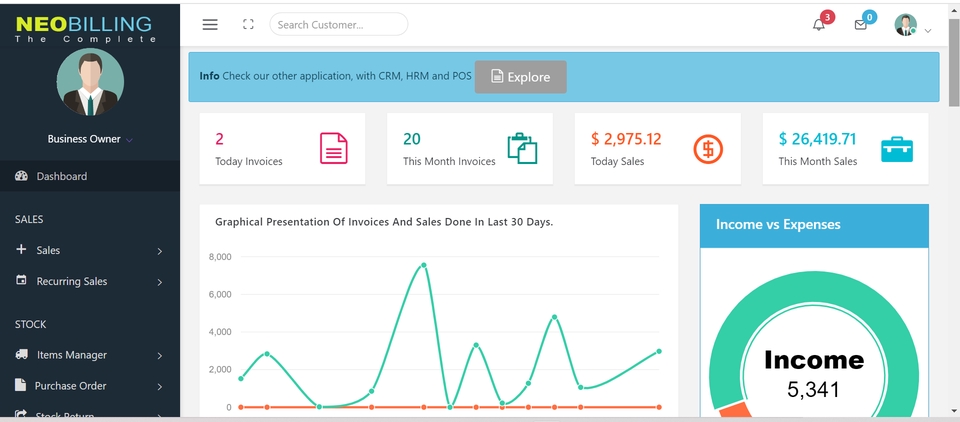Click the top-right user avatar
The height and width of the screenshot is (422, 960).
coord(906,24)
